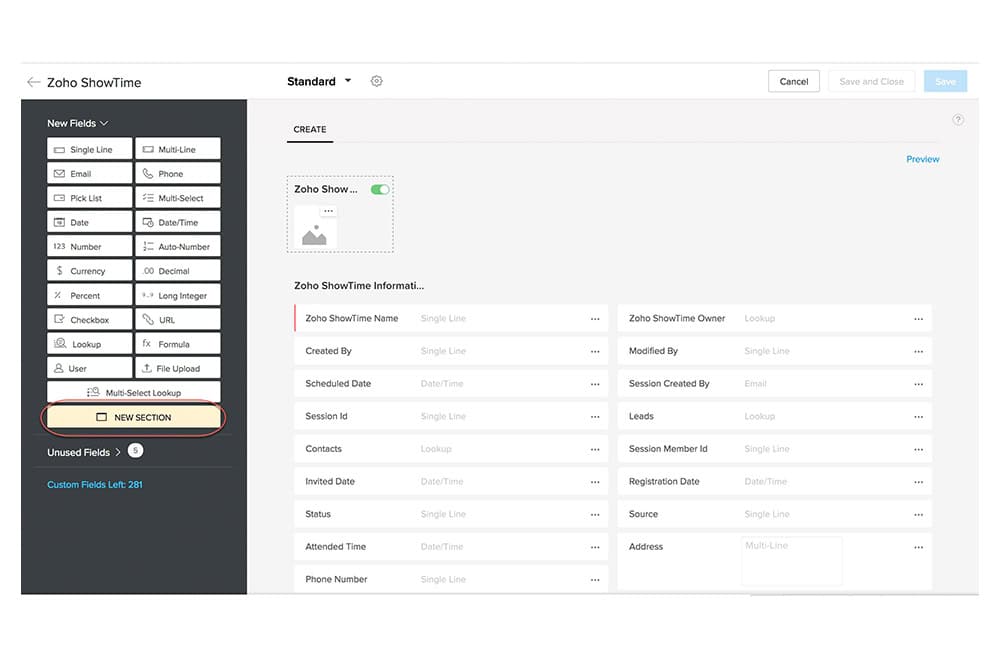Open options for Registration Date field
Screen dimensions: 1000x658
[918, 482]
